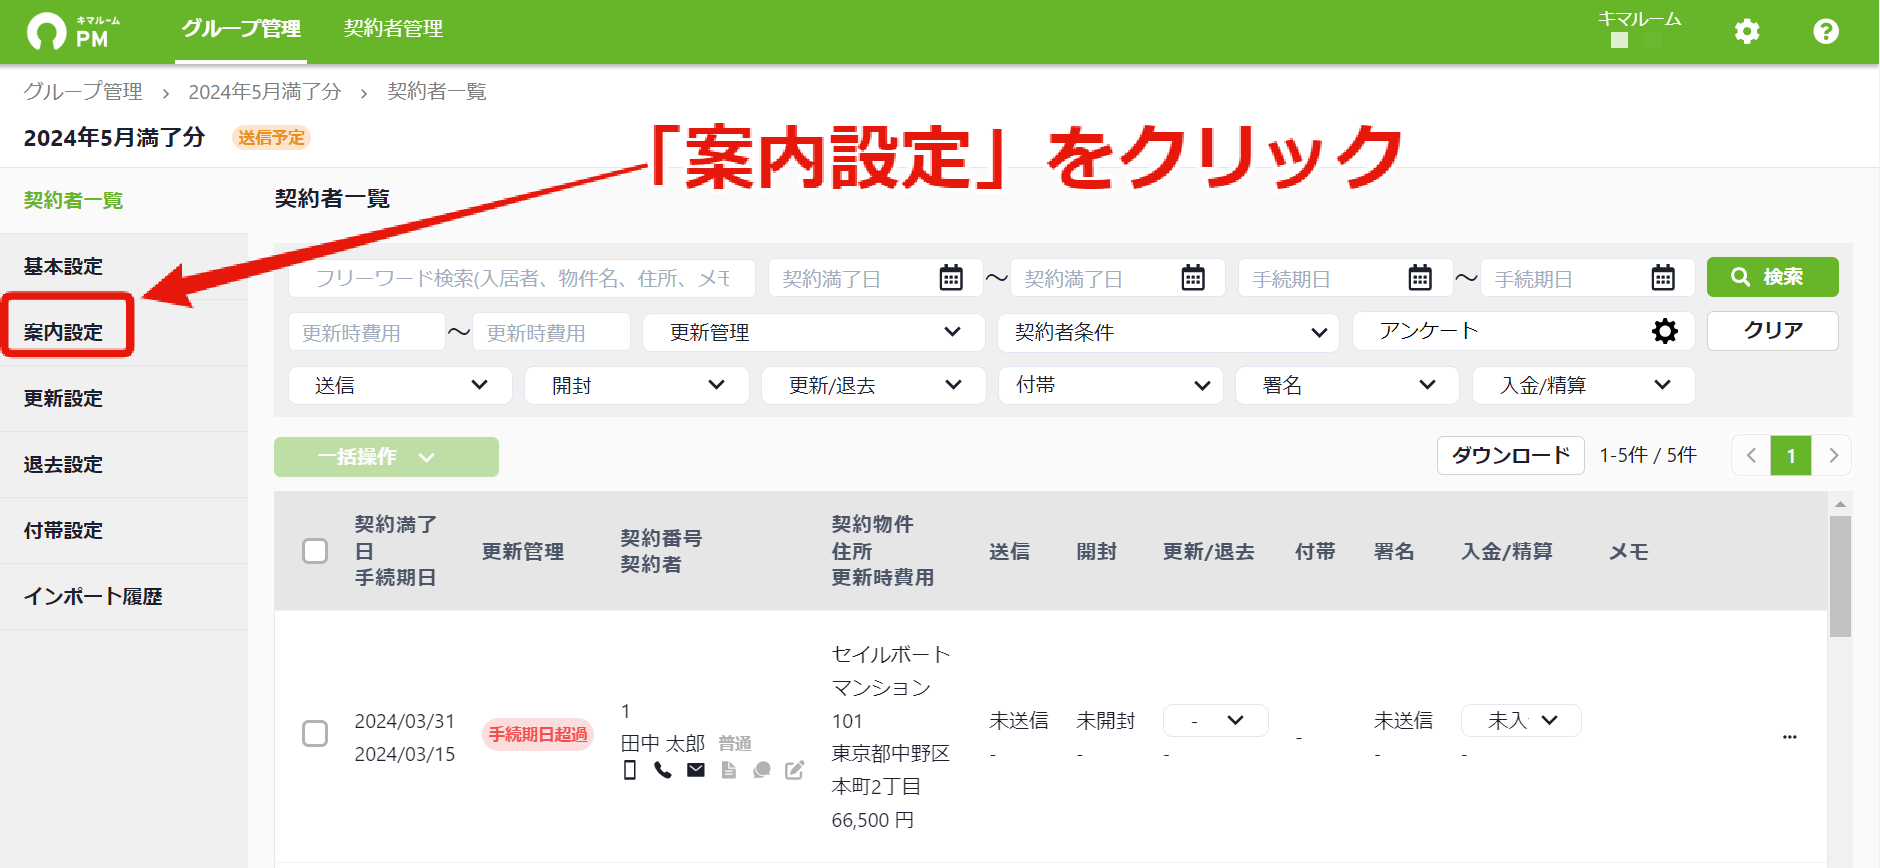Click the 更新管理 column header
Image resolution: width=1880 pixels, height=868 pixels.
coord(523,551)
